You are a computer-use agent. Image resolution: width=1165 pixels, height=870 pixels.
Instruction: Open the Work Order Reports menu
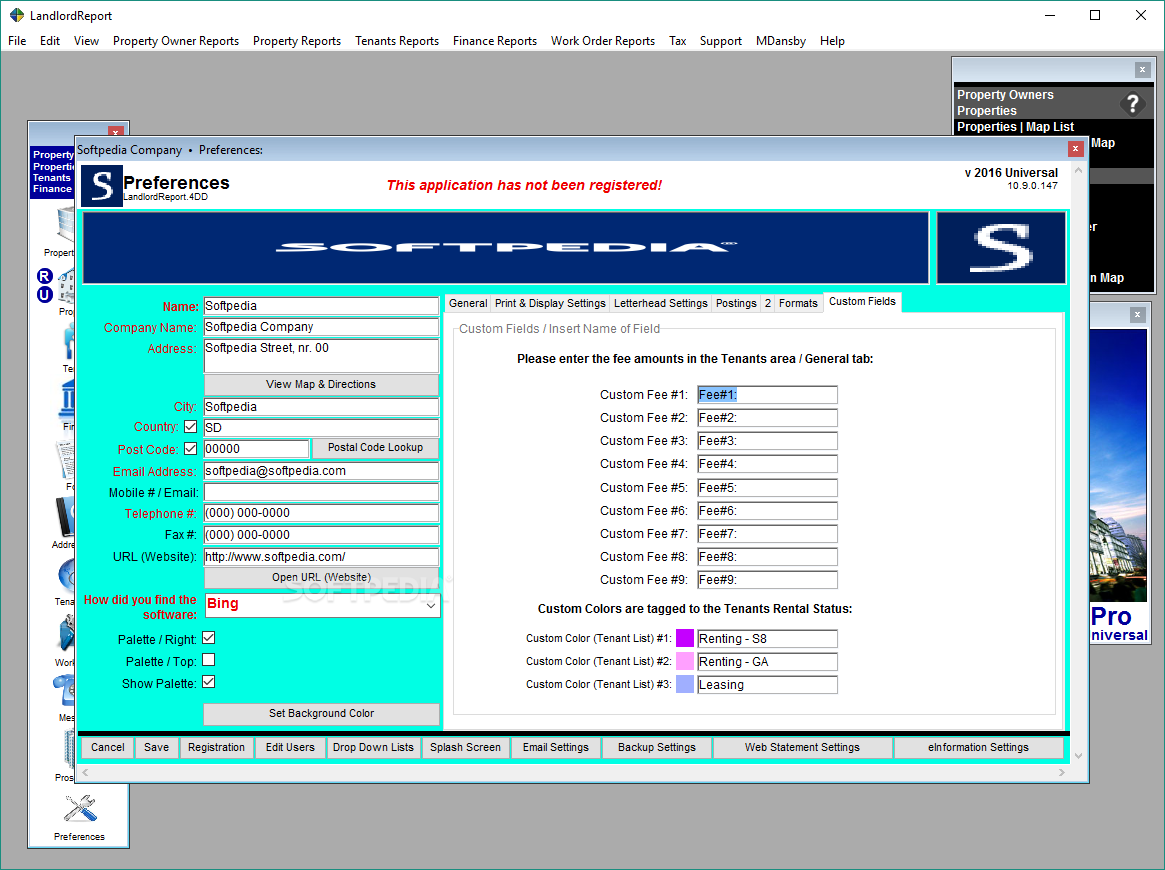603,41
